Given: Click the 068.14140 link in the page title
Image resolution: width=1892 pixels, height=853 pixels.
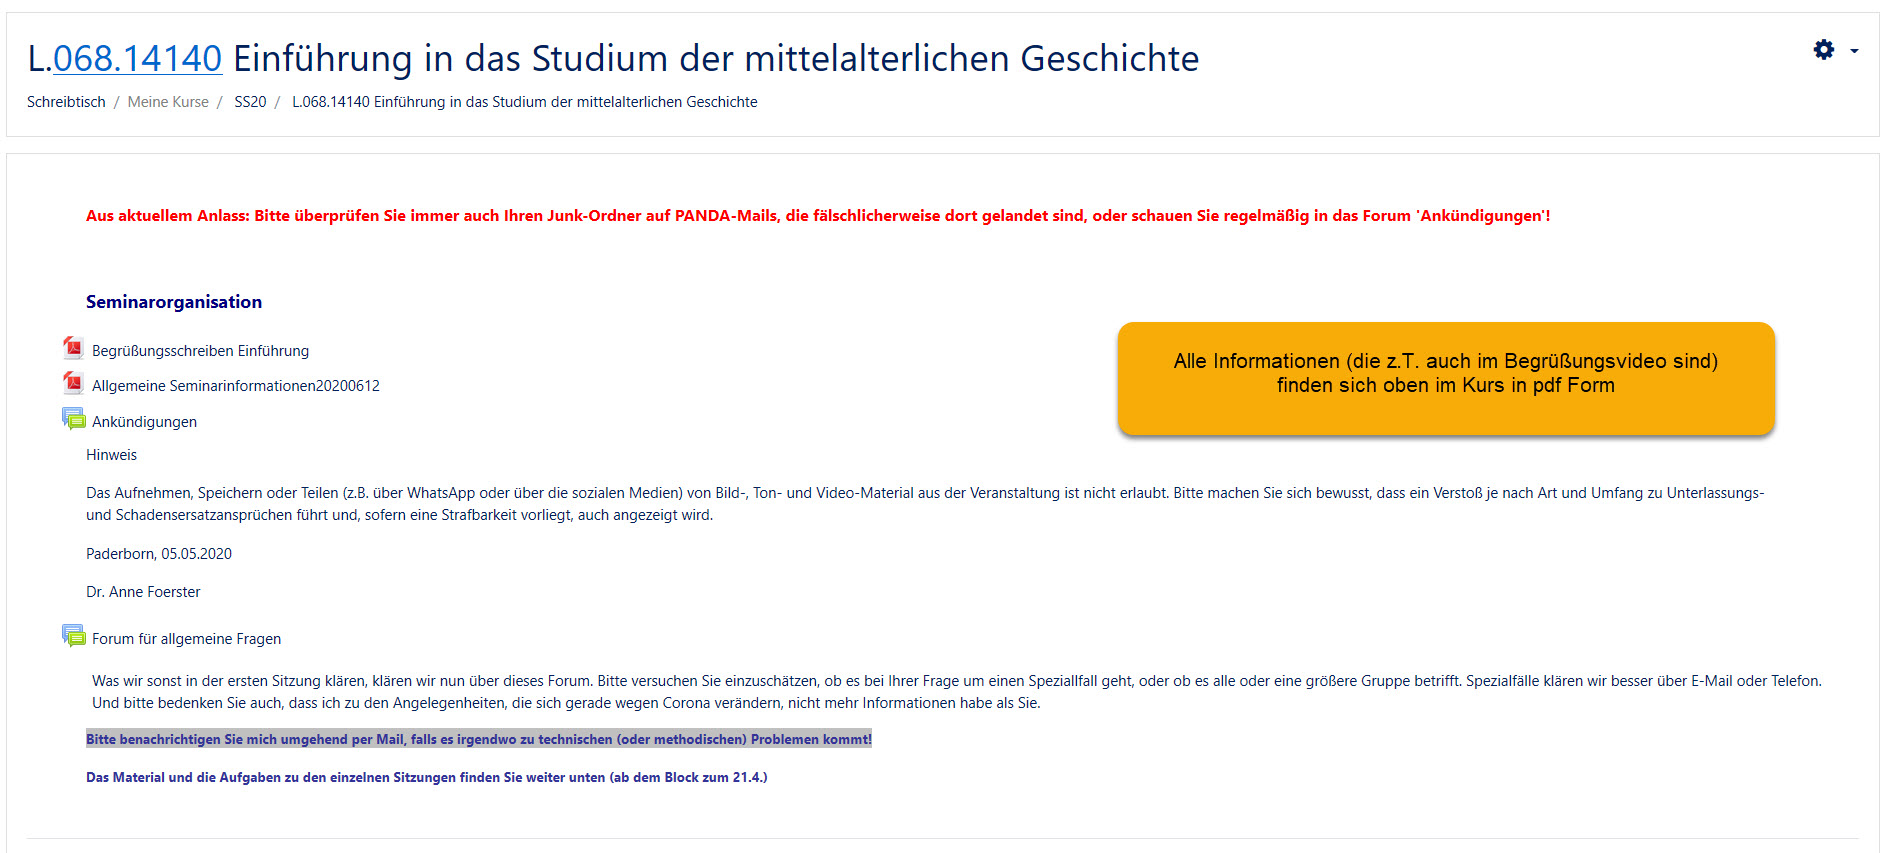Looking at the screenshot, I should pyautogui.click(x=137, y=59).
